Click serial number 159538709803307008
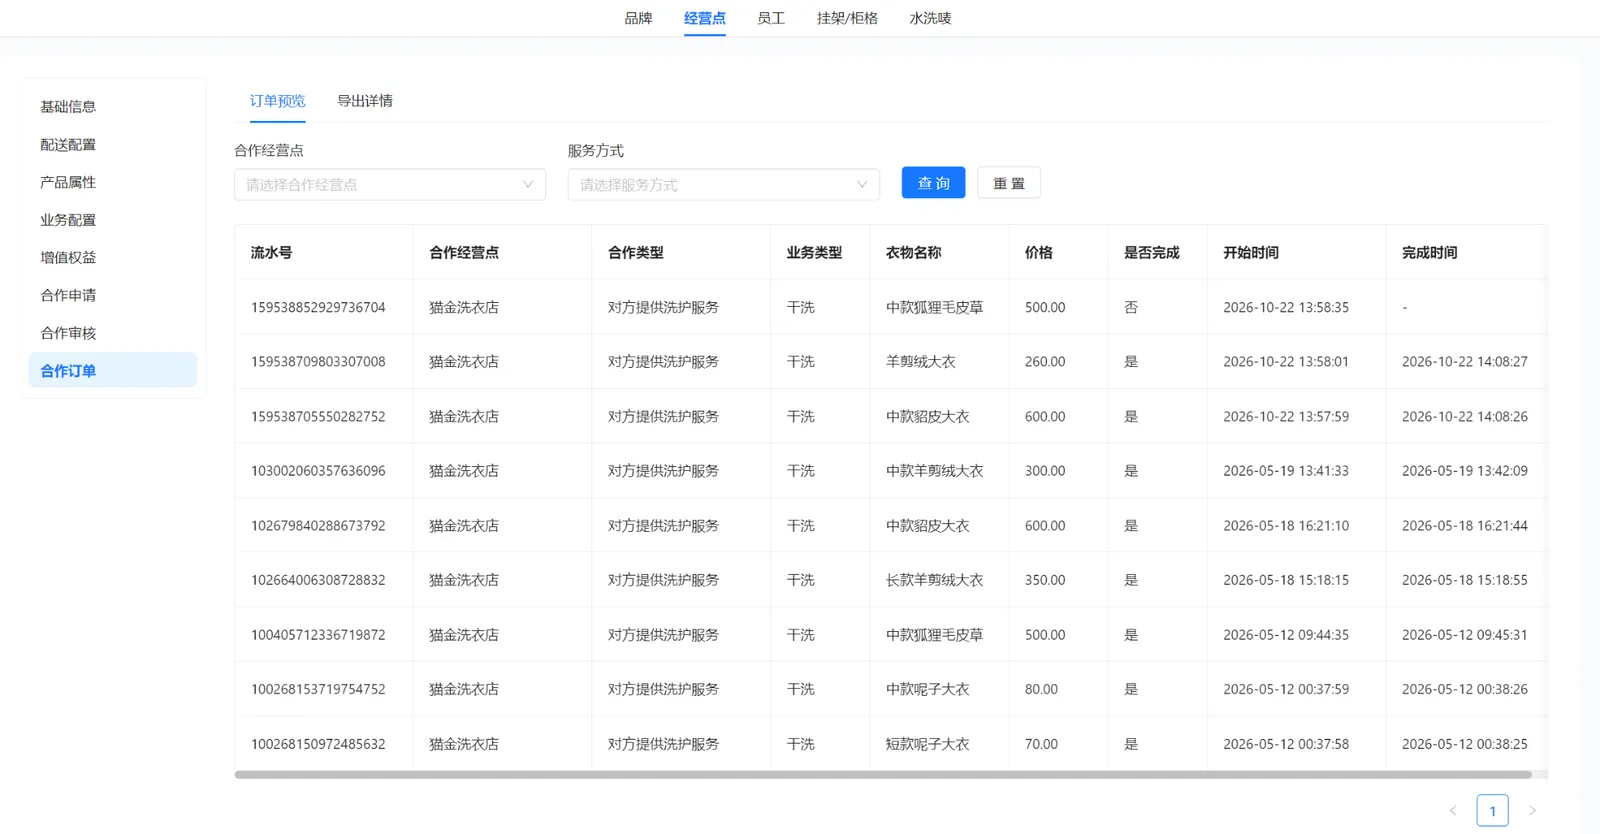This screenshot has width=1600, height=834. (x=318, y=362)
